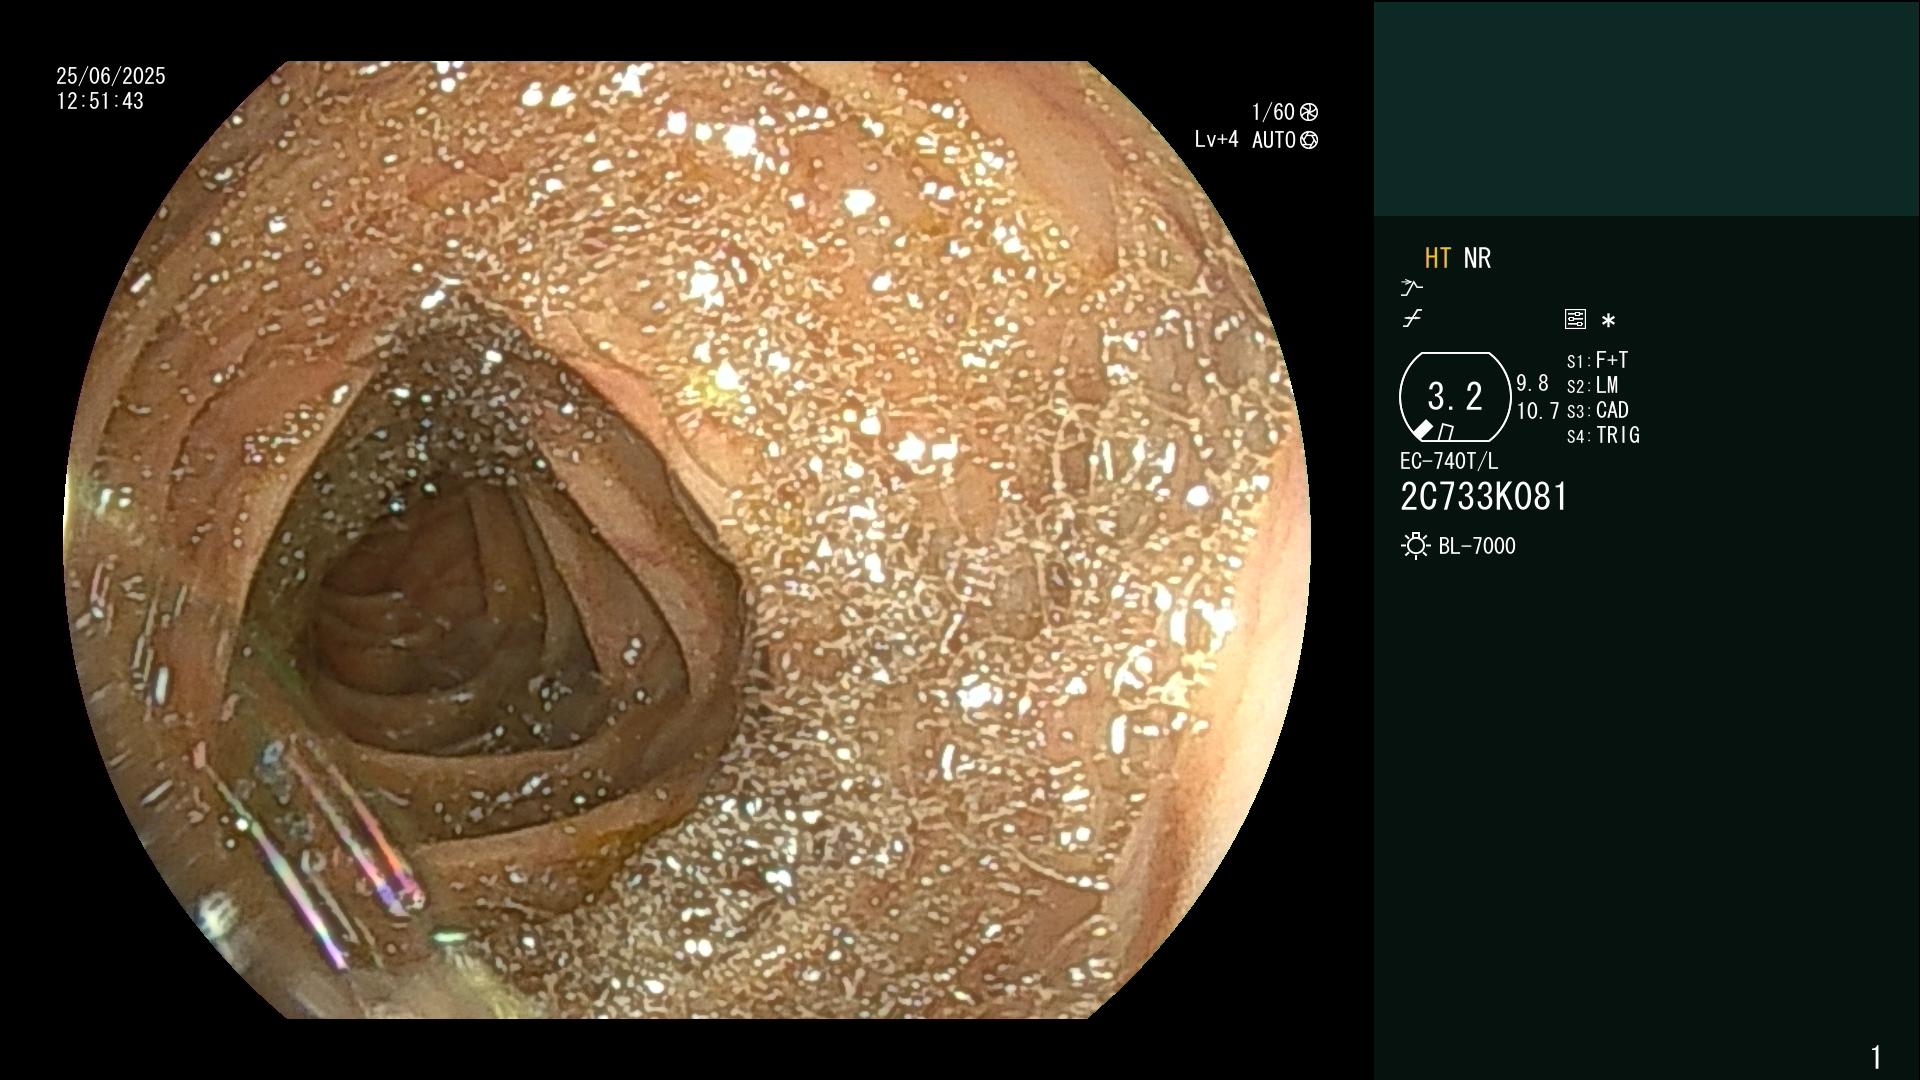Click the image counter 1 at bottom right
1920x1080 pixels.
click(1876, 1057)
